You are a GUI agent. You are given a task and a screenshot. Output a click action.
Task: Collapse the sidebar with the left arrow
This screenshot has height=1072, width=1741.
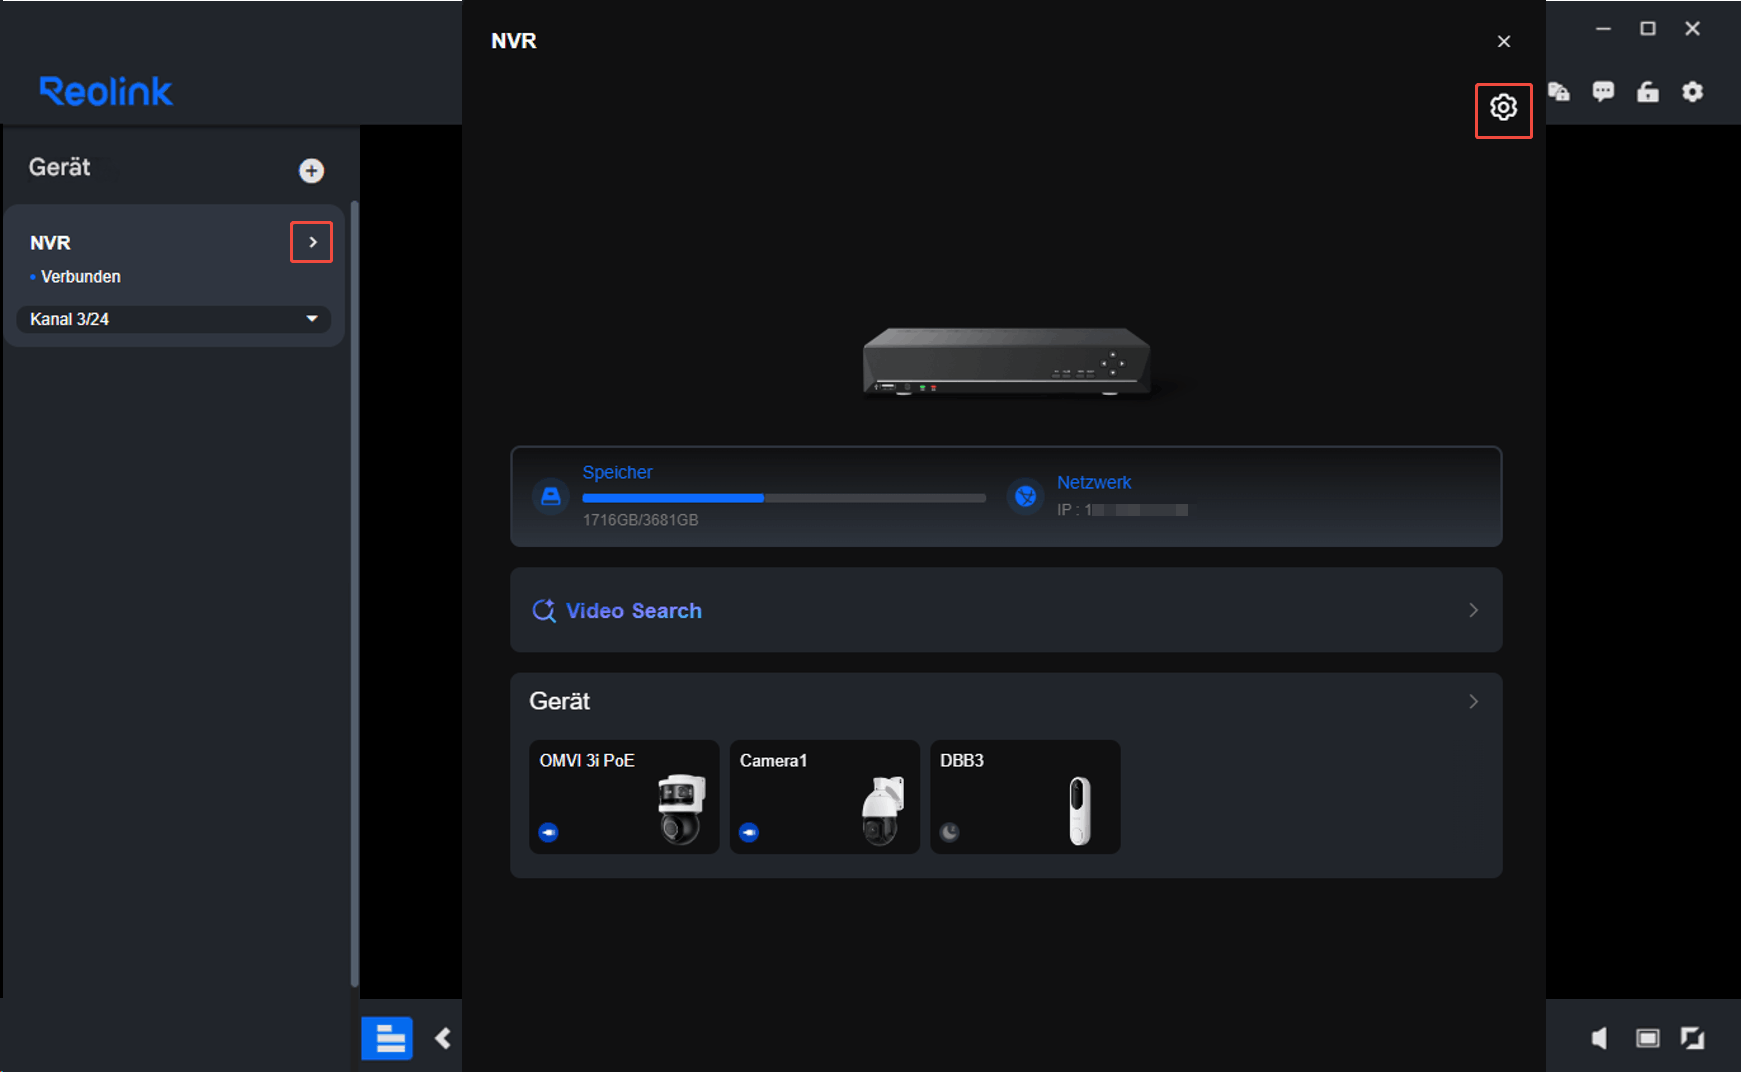tap(443, 1038)
